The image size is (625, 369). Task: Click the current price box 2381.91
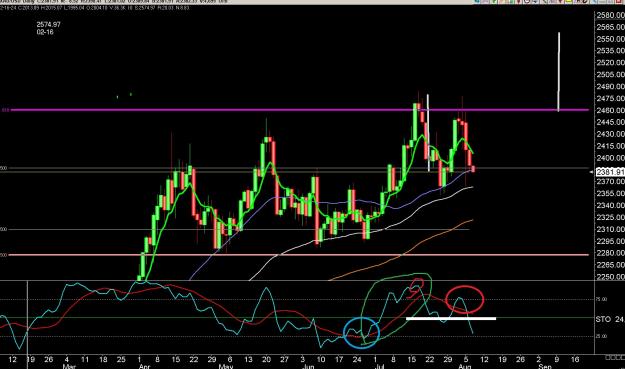tap(610, 172)
